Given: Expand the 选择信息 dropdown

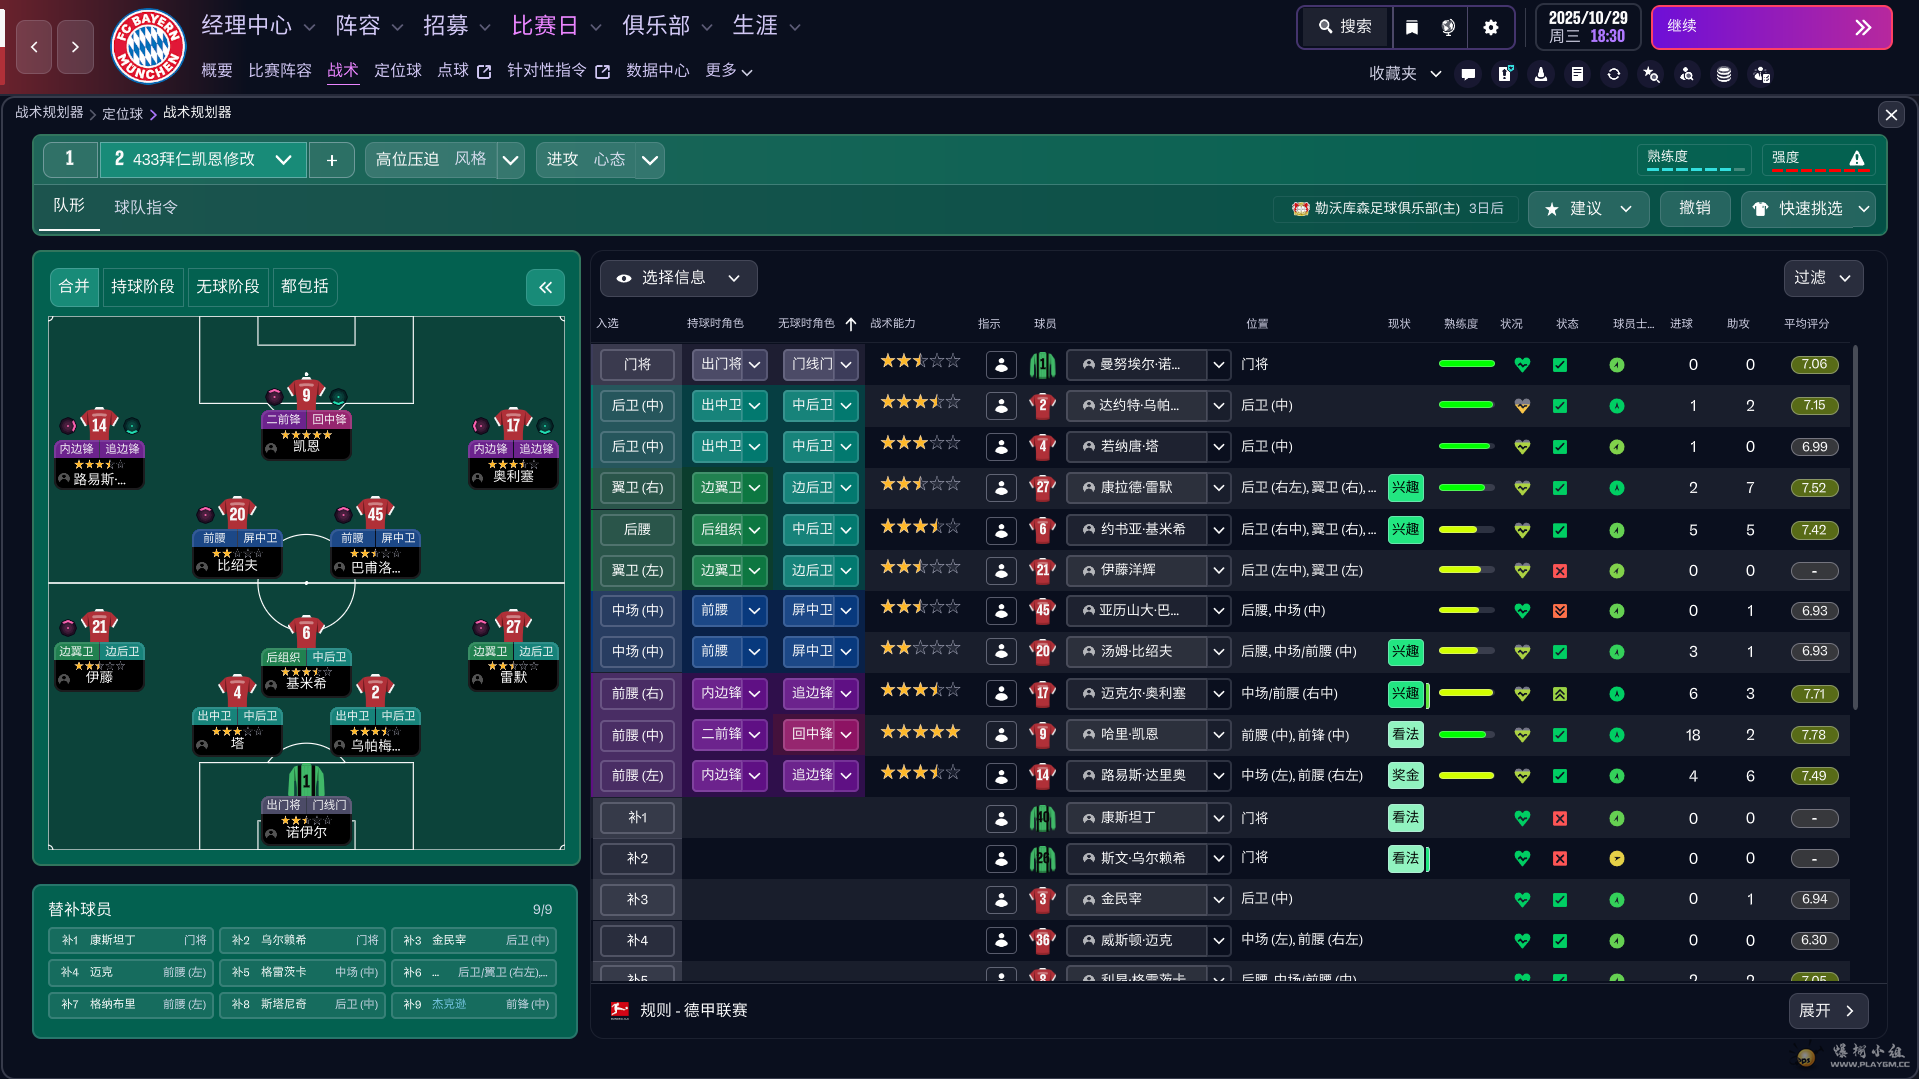Looking at the screenshot, I should point(679,278).
